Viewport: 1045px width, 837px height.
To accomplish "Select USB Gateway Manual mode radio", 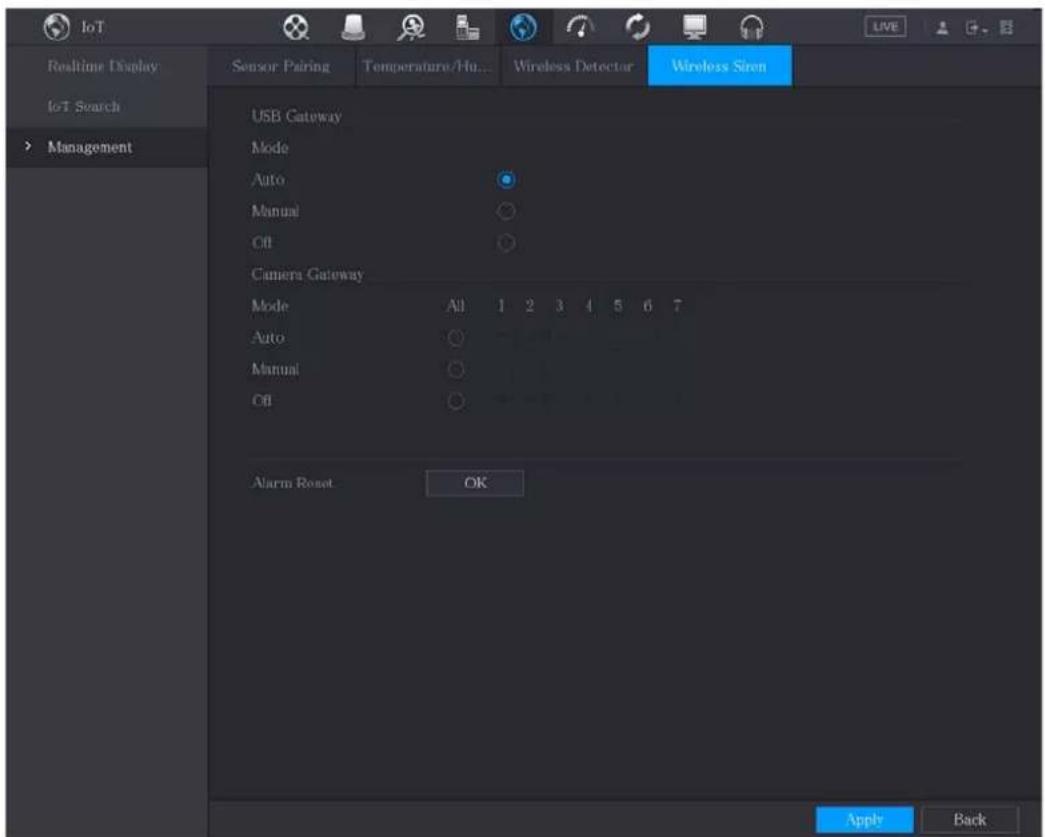I will pos(507,211).
